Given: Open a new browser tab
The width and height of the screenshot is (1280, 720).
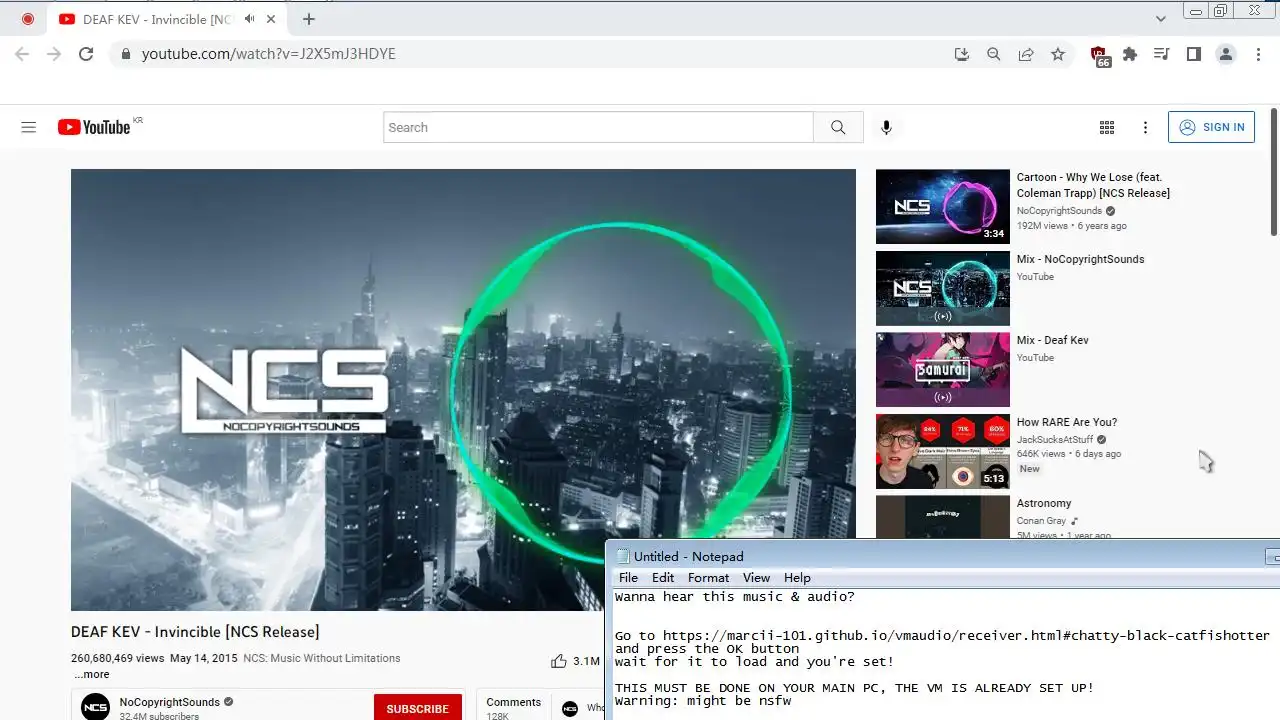Looking at the screenshot, I should pos(309,19).
